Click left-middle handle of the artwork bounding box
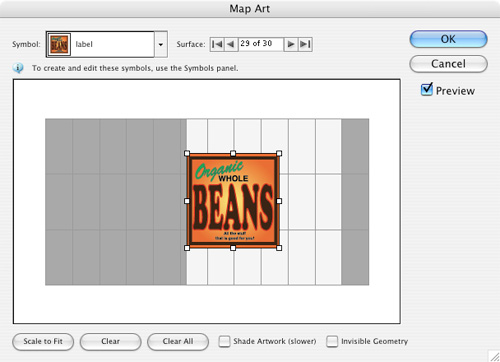This screenshot has height=362, width=500. (x=187, y=201)
